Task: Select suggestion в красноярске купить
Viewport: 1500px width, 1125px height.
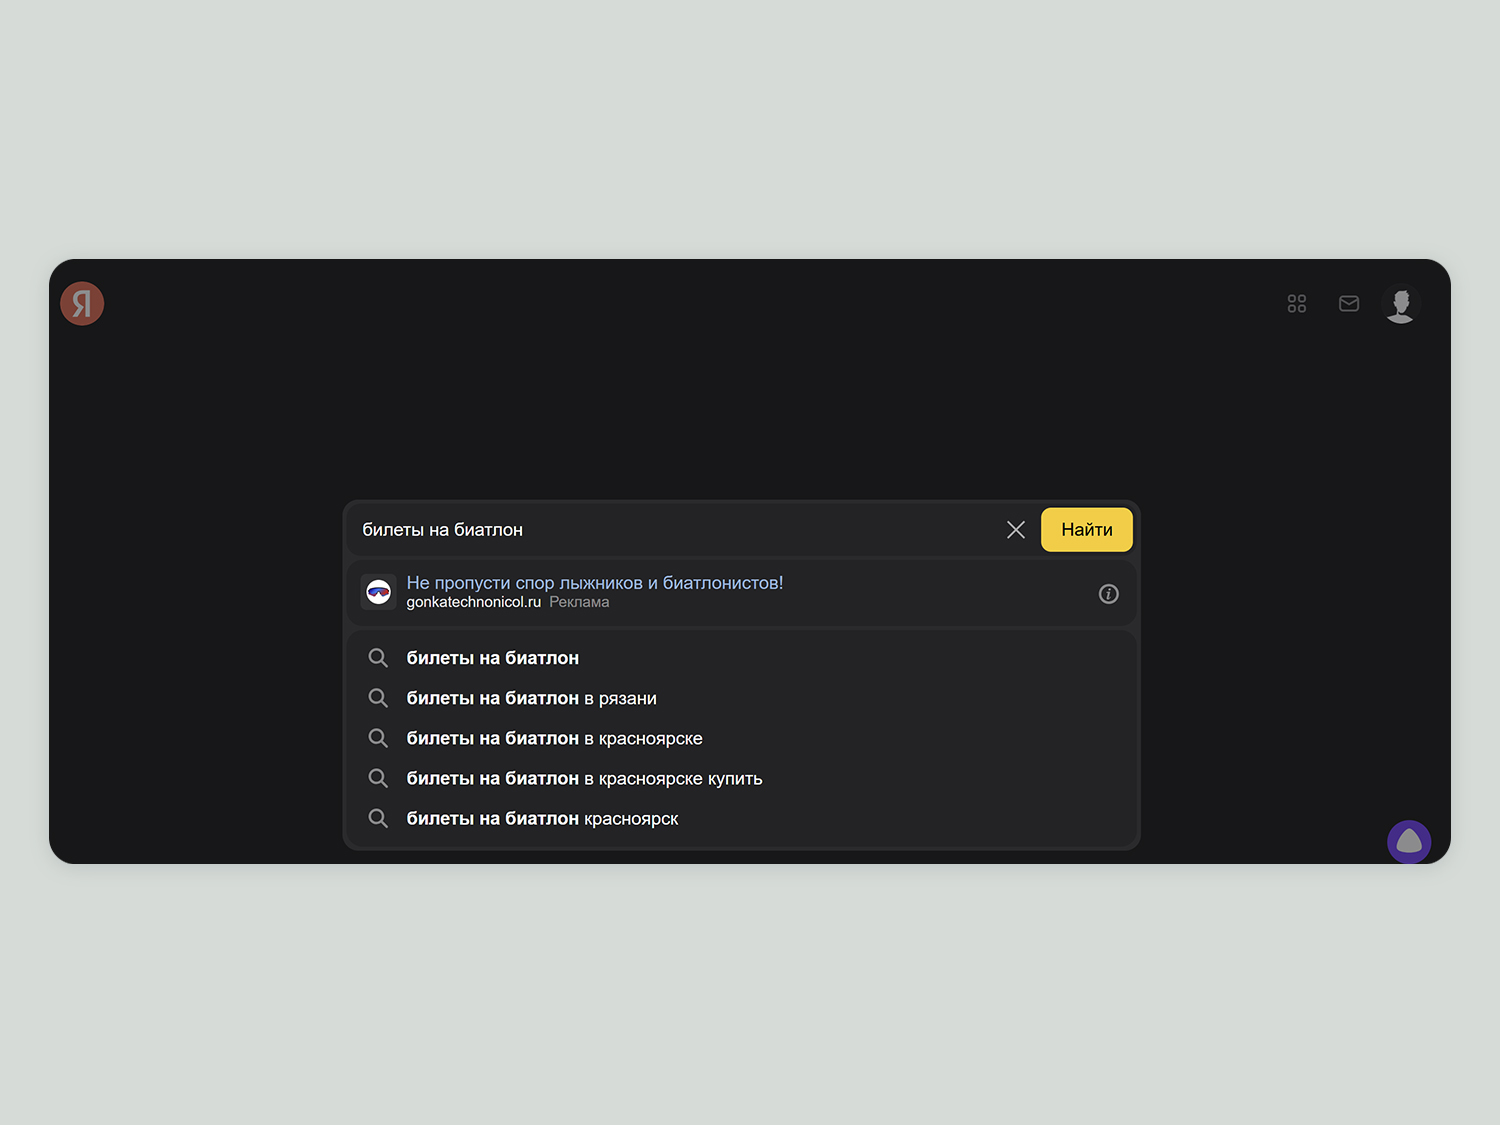Action: (741, 778)
